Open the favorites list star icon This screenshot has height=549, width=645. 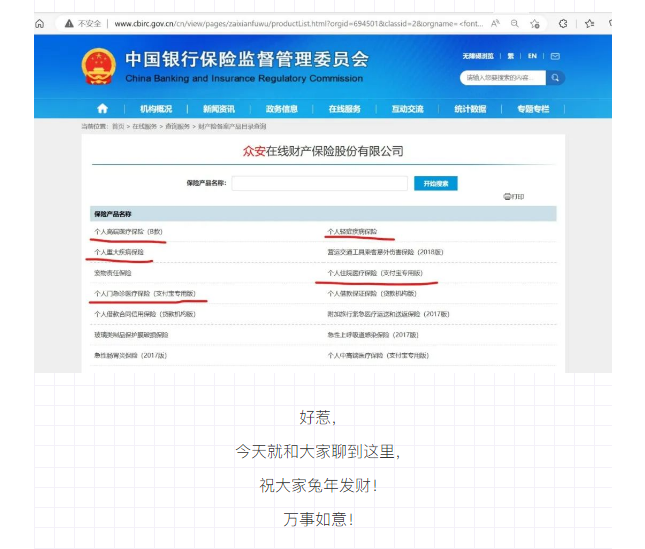[589, 23]
